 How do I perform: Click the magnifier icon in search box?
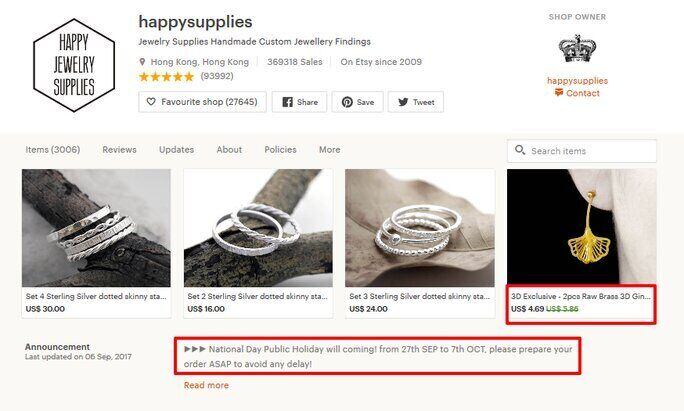pos(520,150)
